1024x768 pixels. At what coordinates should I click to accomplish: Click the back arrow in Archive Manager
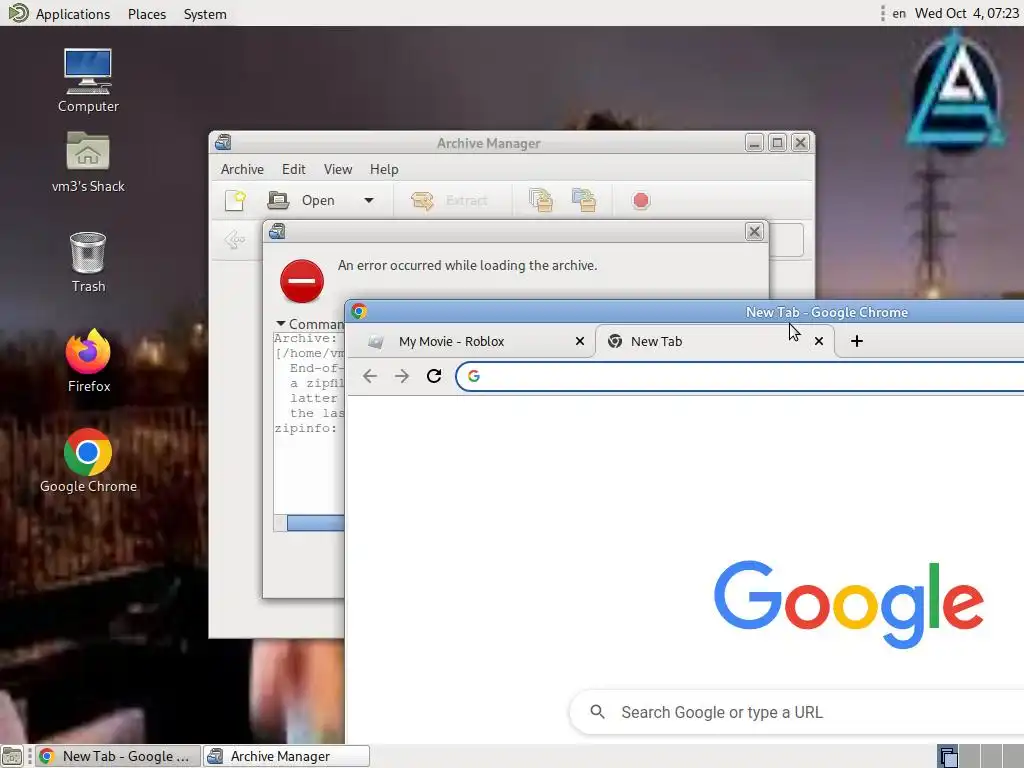click(234, 240)
